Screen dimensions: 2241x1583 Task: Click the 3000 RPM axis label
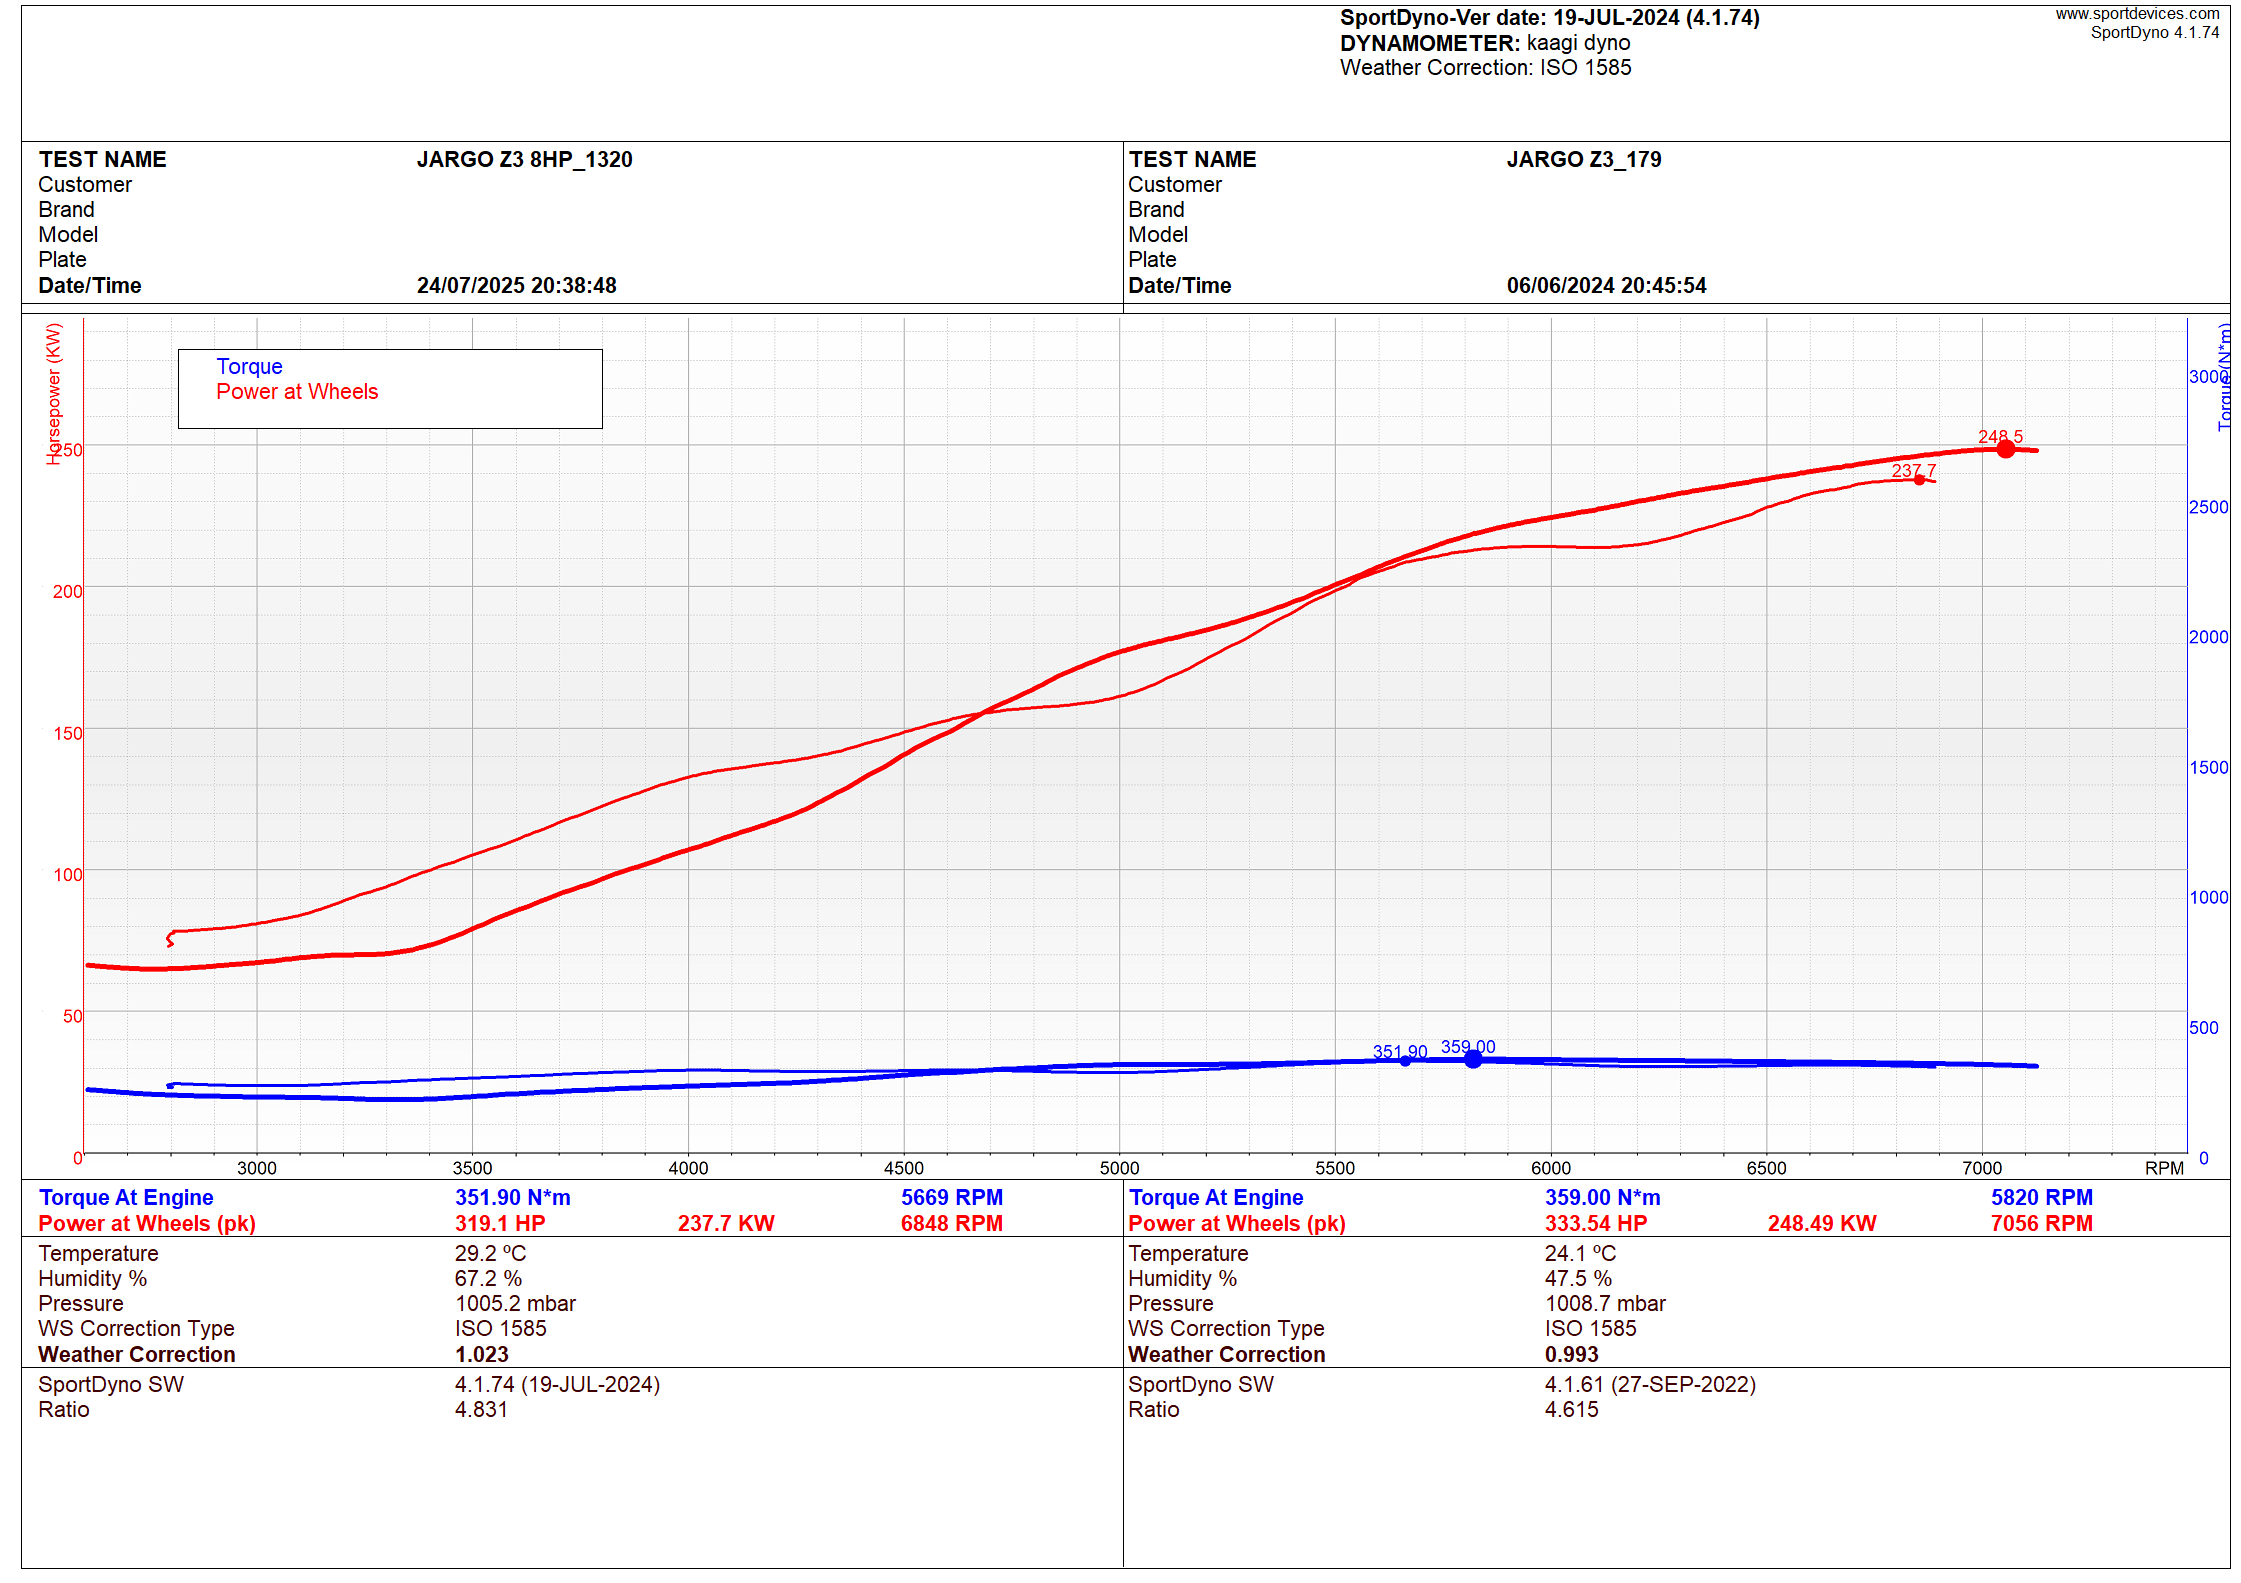[257, 1168]
